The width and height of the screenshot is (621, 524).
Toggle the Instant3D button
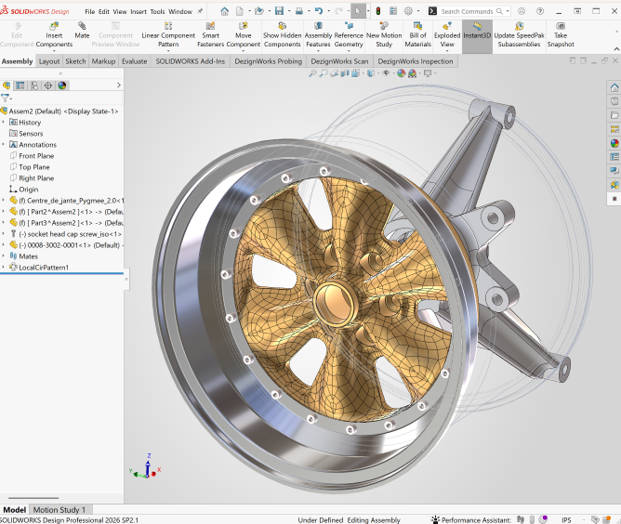coord(477,35)
